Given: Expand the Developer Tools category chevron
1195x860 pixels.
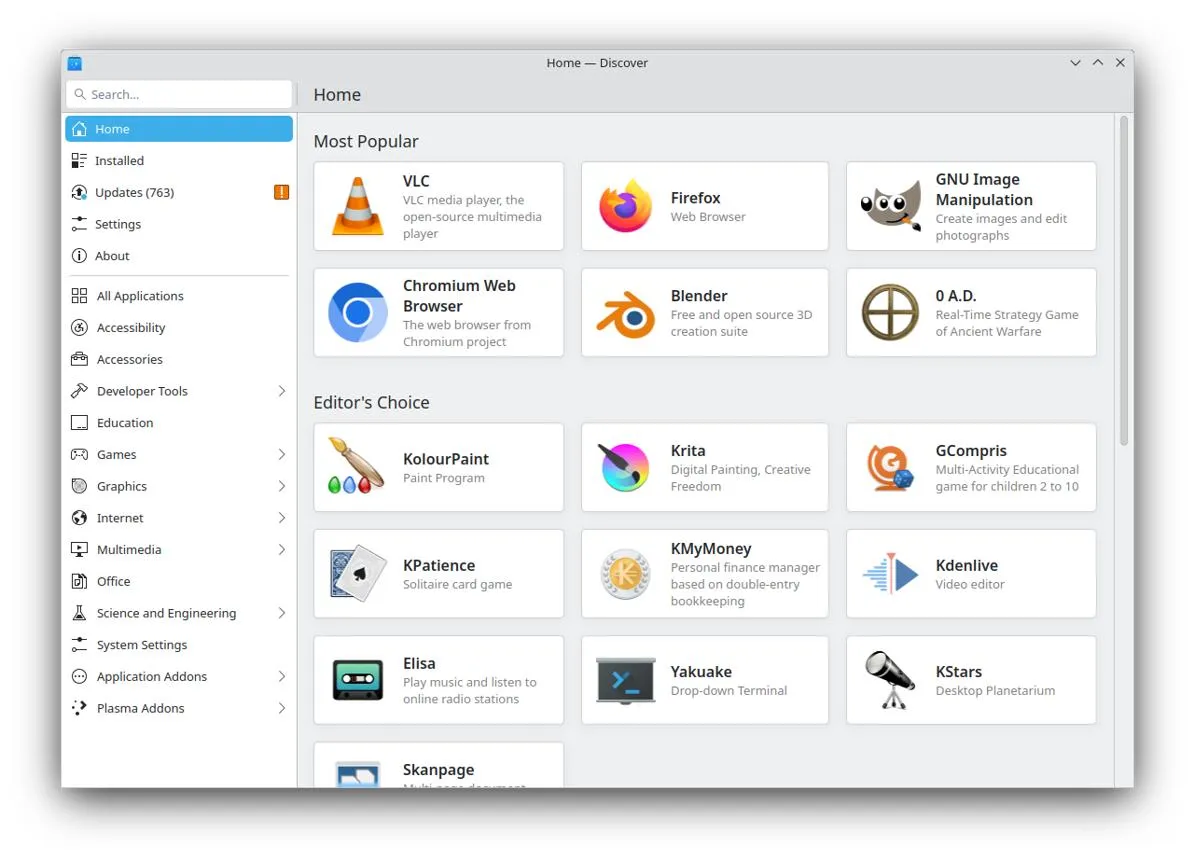Looking at the screenshot, I should [282, 391].
